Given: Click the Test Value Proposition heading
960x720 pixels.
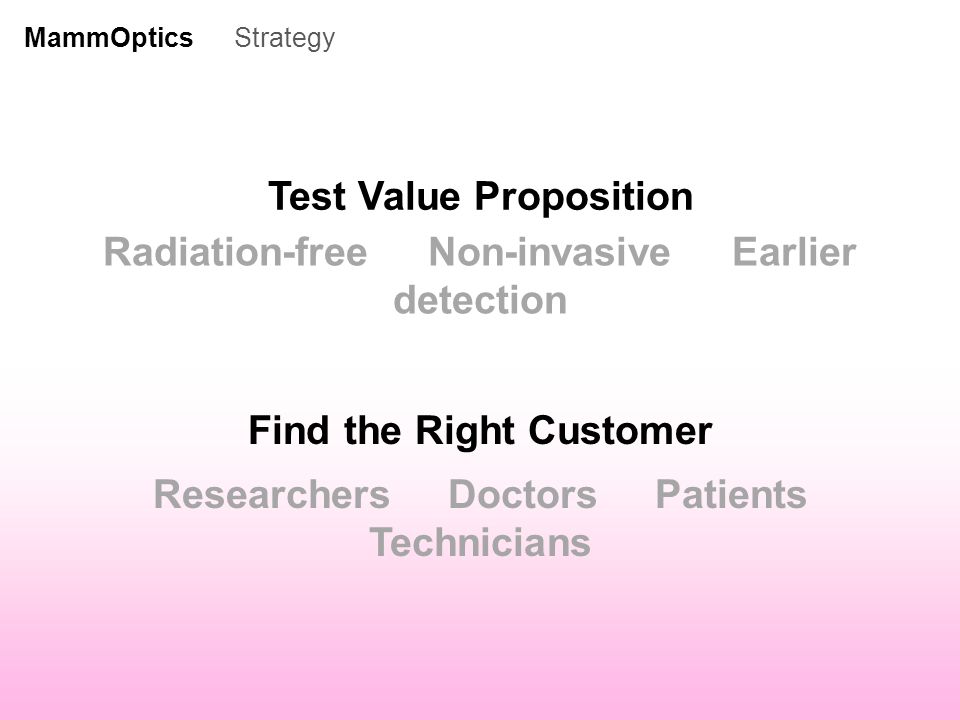Looking at the screenshot, I should coord(481,197).
